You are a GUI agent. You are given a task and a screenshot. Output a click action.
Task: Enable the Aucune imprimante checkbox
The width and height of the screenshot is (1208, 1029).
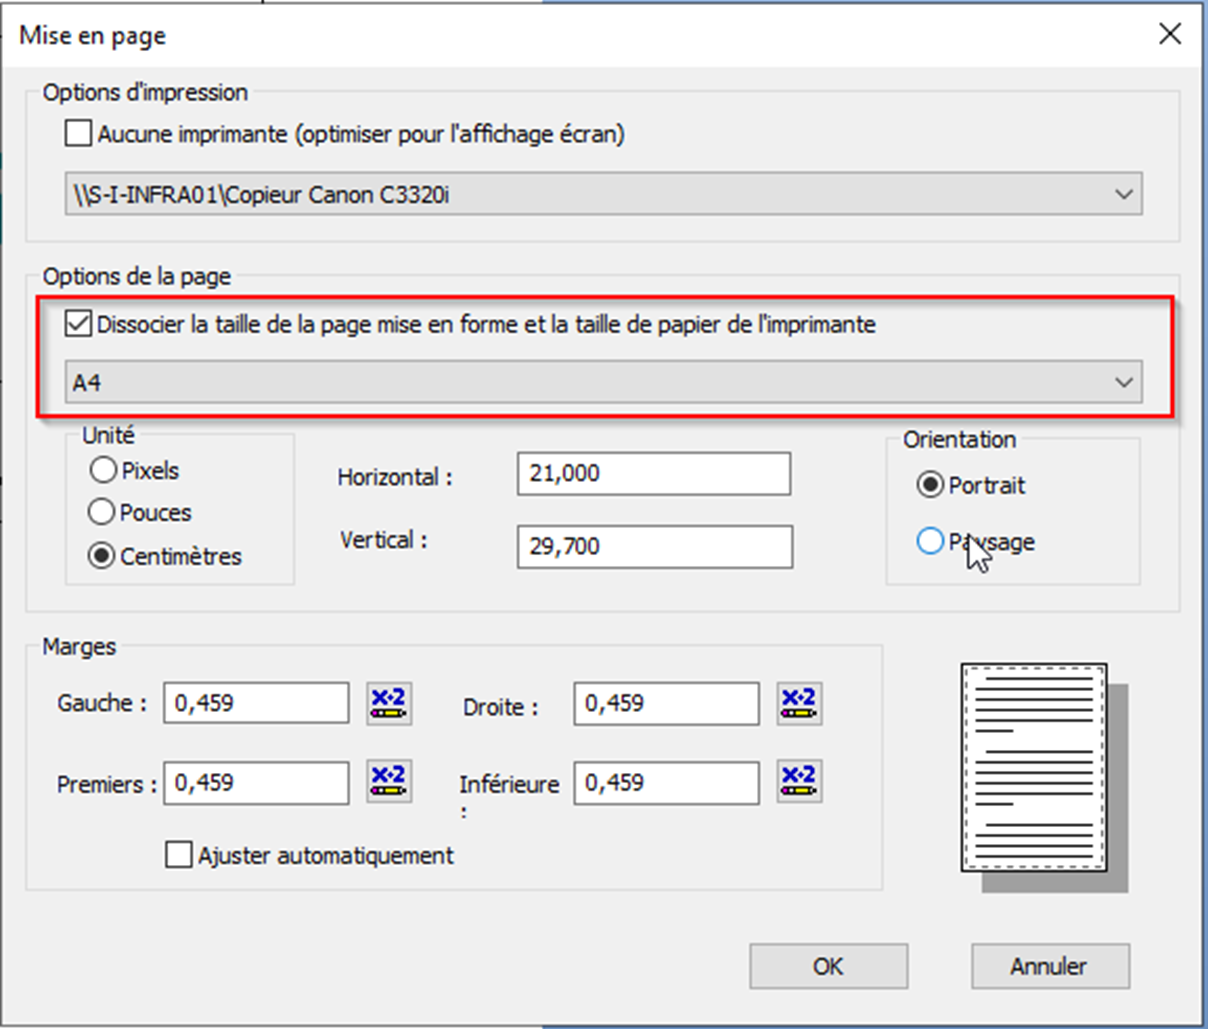tap(78, 133)
